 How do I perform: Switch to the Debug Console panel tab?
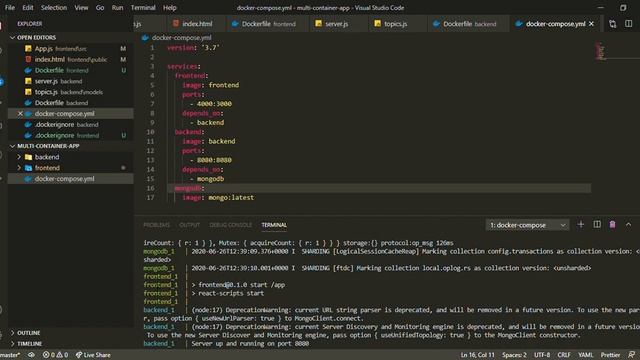coord(231,225)
